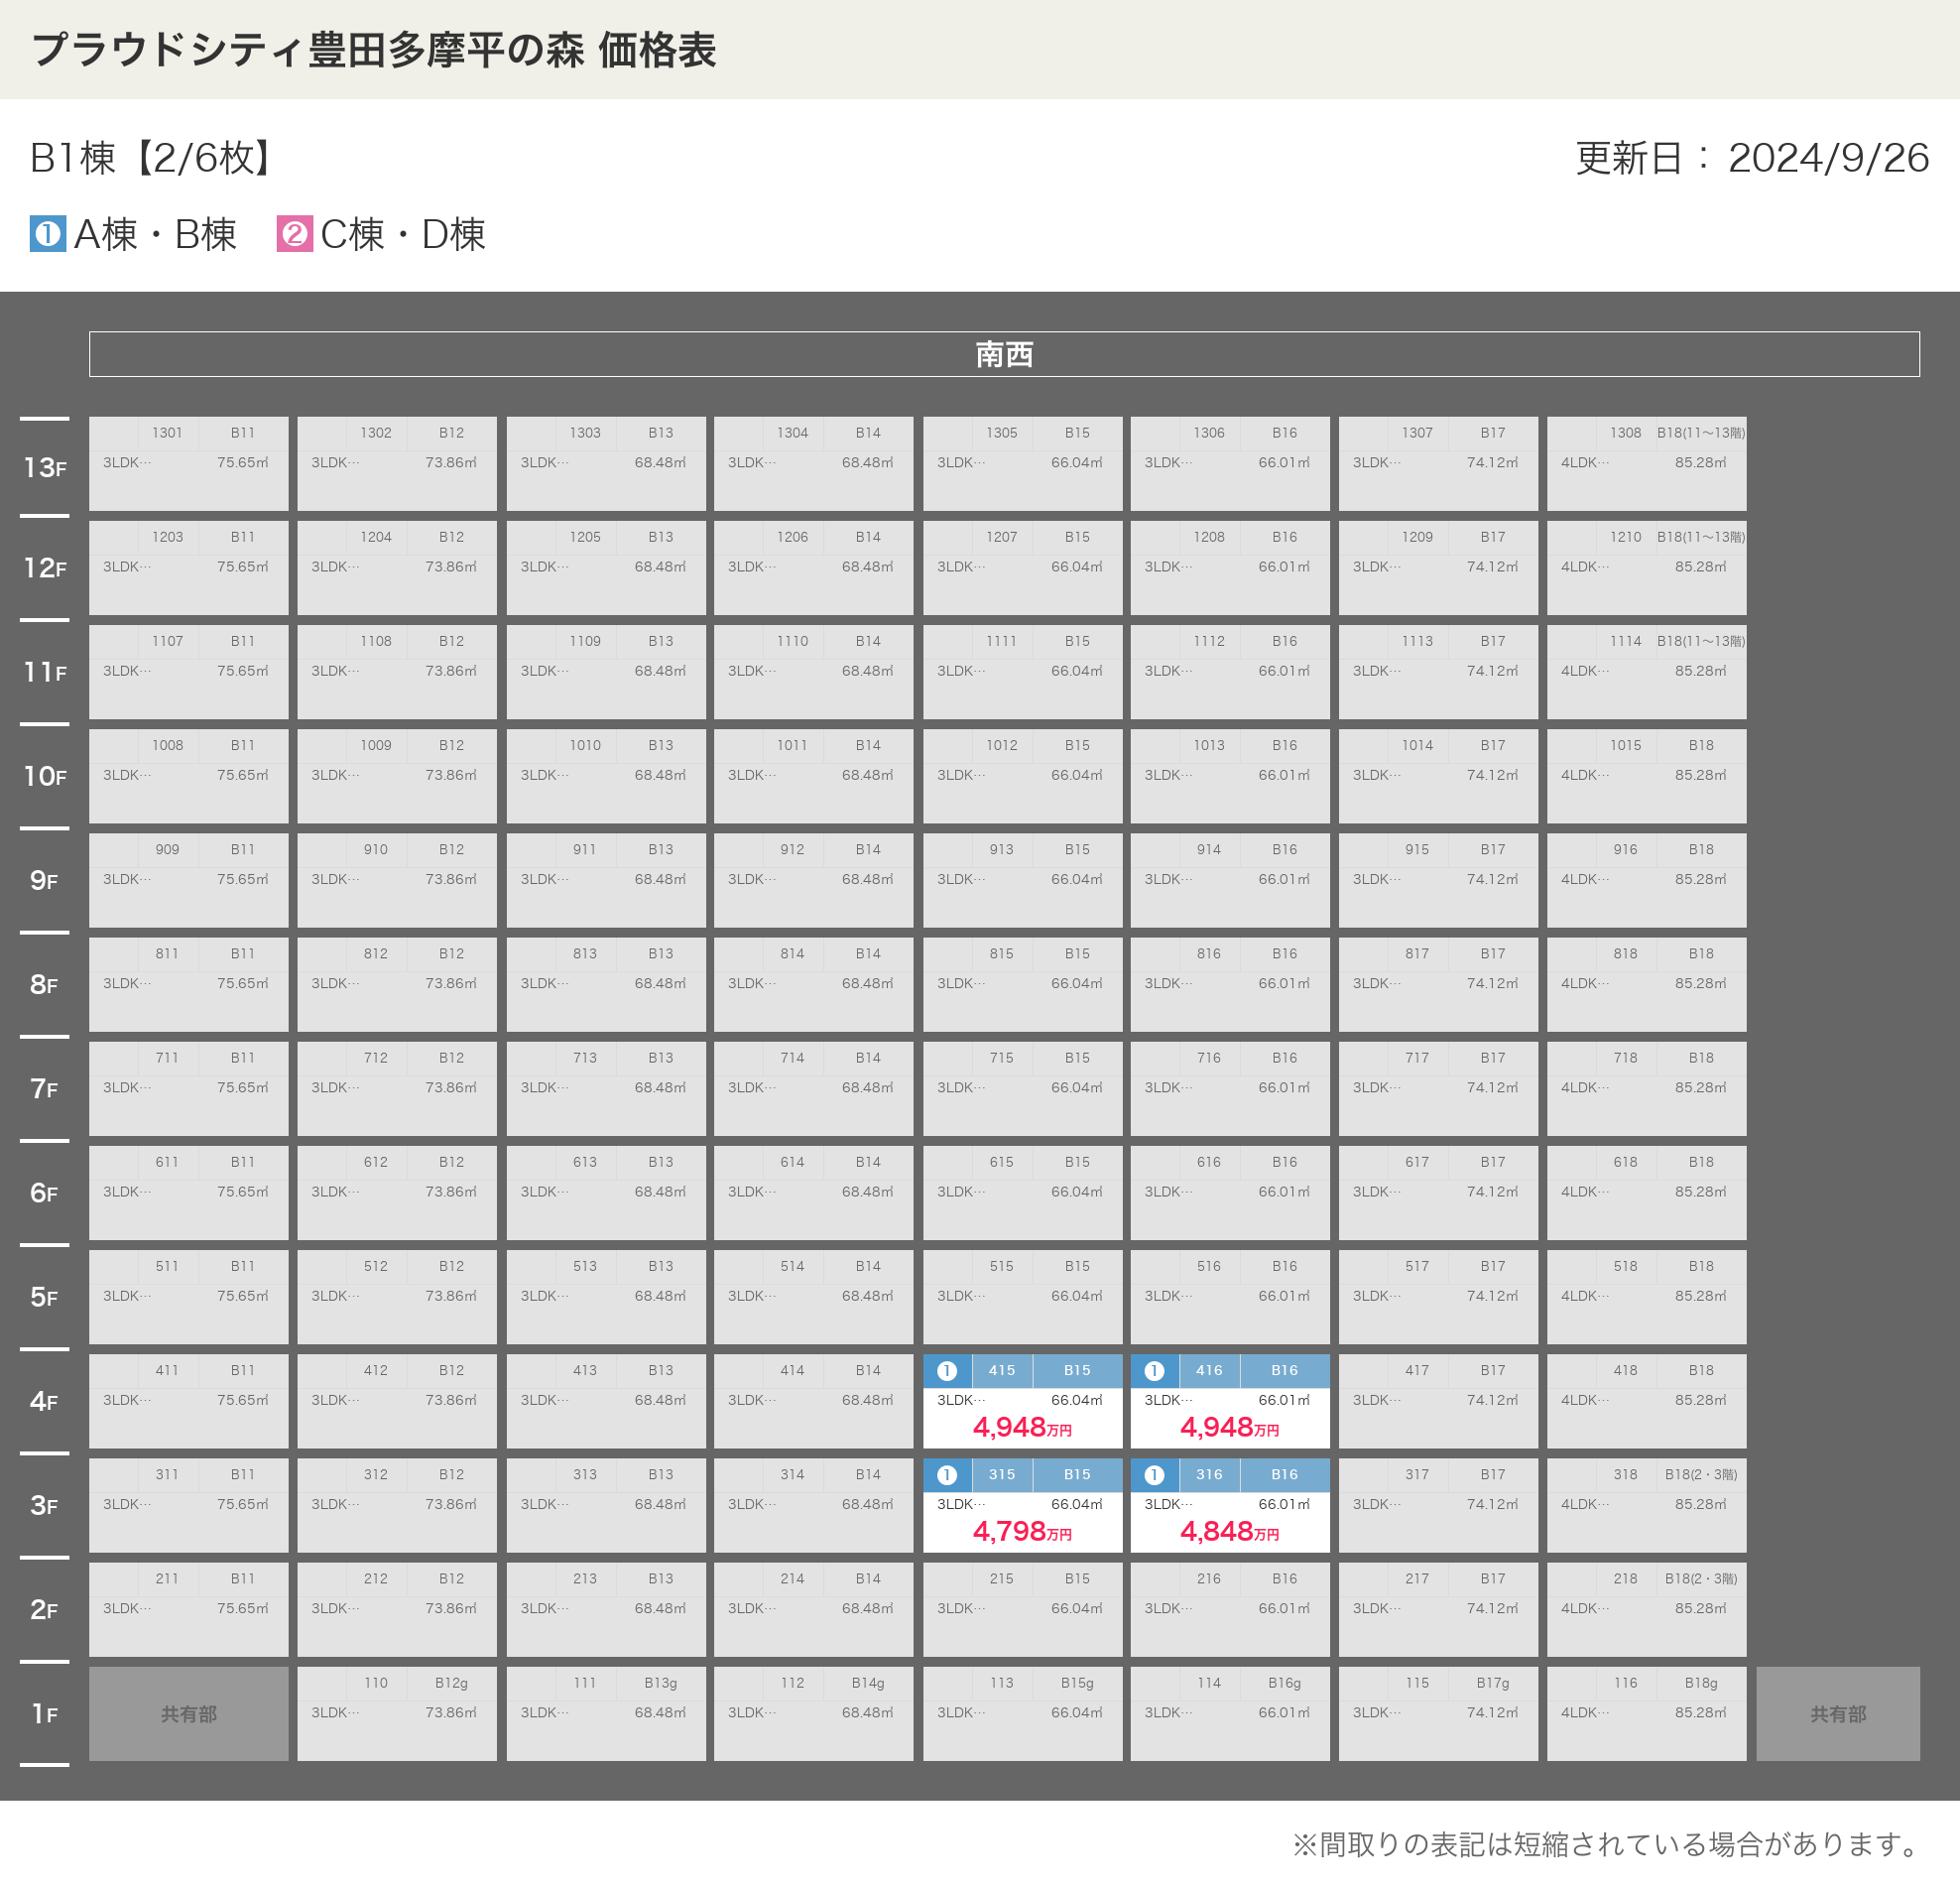Click unit 913 B15 cell
Image resolution: width=1960 pixels, height=1888 pixels.
click(1022, 880)
